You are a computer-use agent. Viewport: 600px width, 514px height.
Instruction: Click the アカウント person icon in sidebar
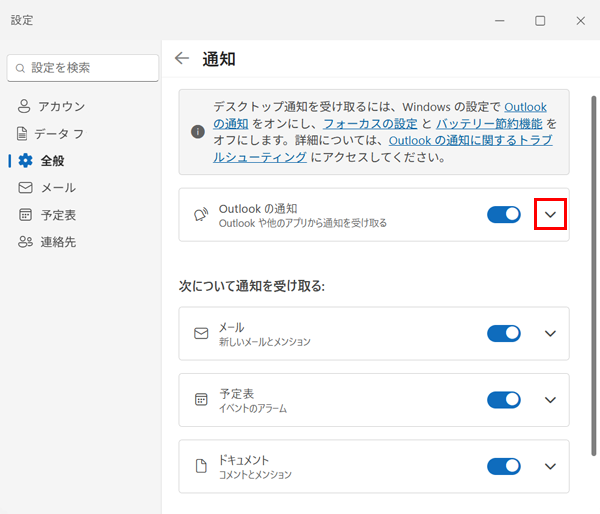click(24, 106)
